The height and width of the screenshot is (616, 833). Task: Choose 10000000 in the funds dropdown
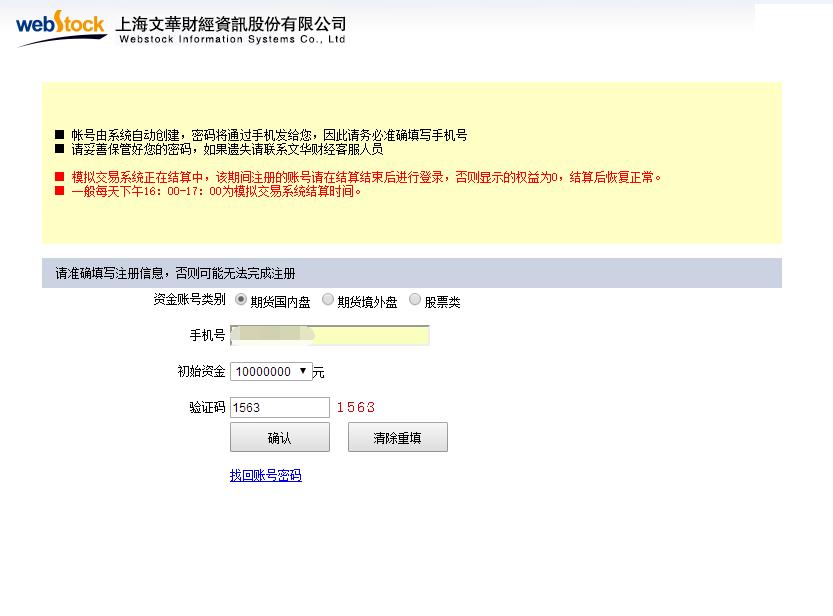point(263,370)
